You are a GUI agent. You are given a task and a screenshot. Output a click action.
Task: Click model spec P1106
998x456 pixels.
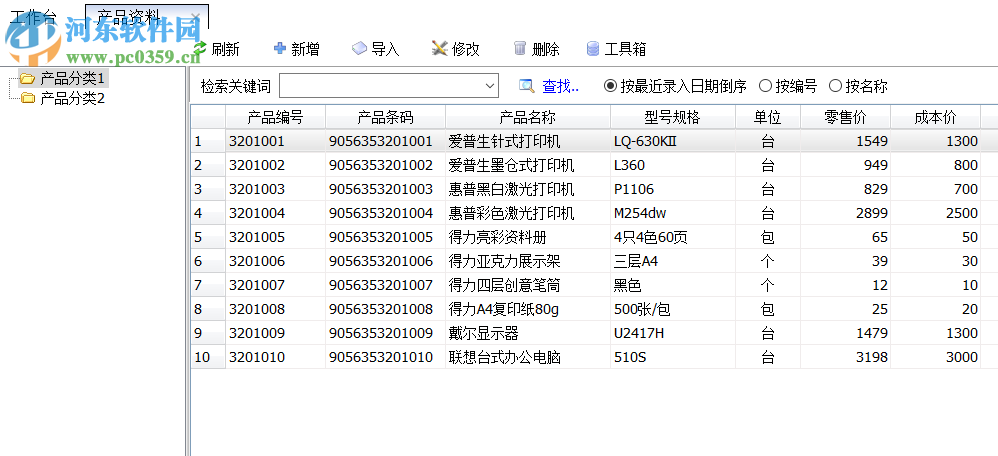tap(634, 189)
